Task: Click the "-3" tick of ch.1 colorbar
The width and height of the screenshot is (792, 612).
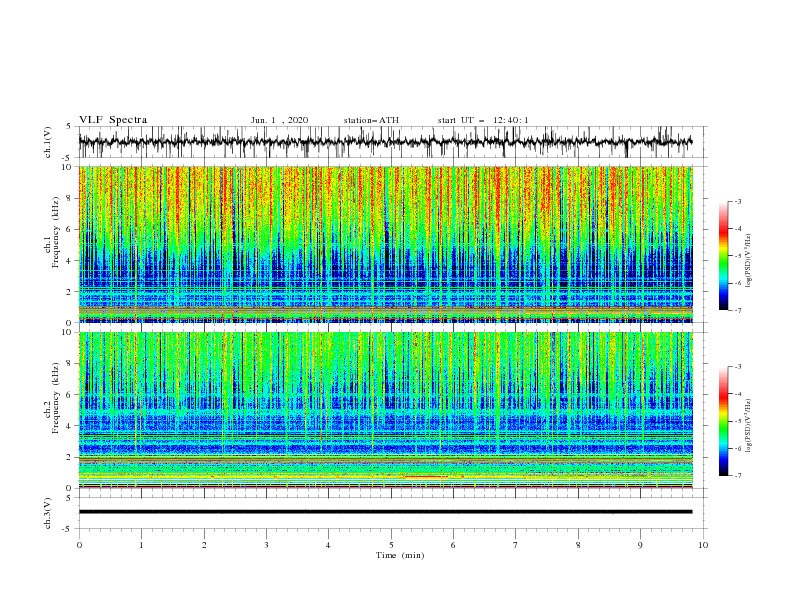Action: point(738,201)
